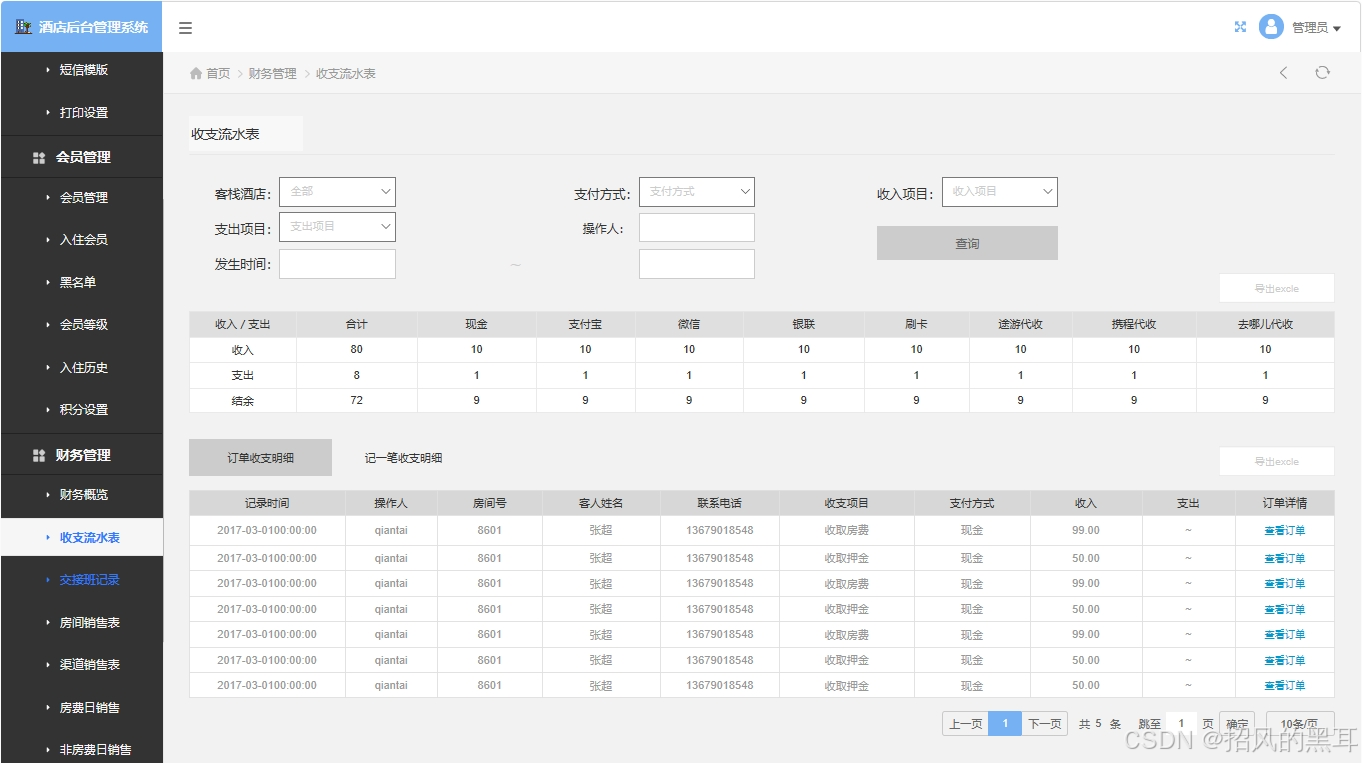Expand the 会员管理 sidebar section

click(x=81, y=157)
